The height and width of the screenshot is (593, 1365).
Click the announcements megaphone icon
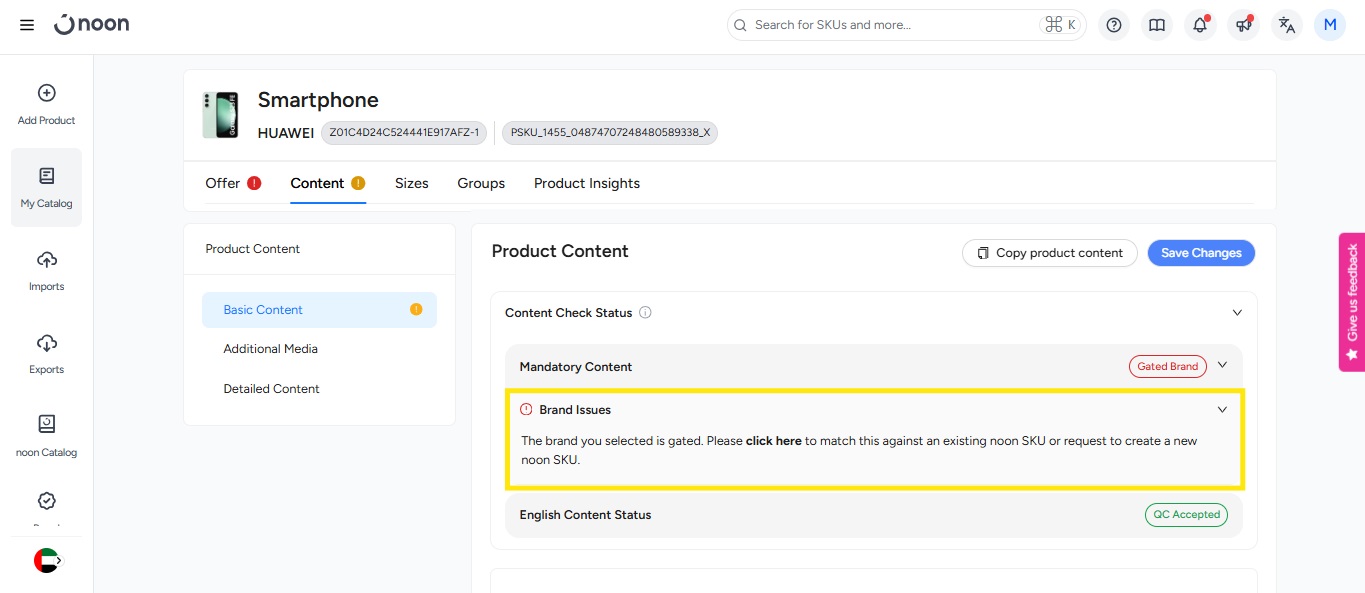[x=1243, y=25]
